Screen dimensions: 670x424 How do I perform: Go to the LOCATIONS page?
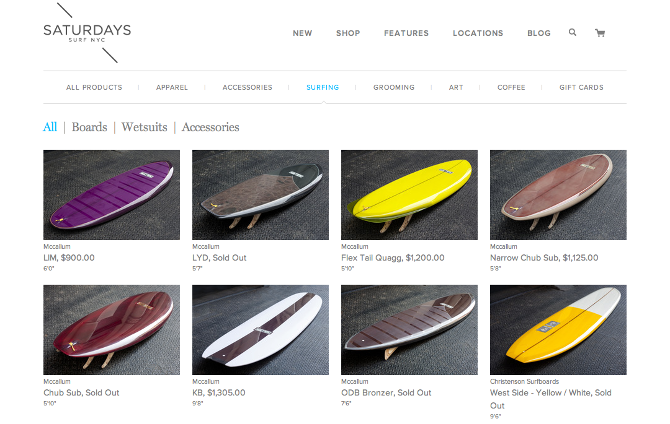(478, 33)
